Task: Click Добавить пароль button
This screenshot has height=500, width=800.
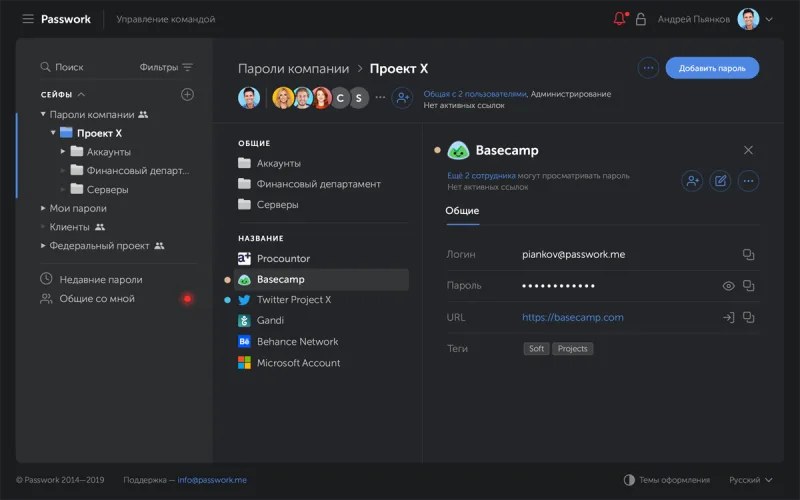Action: point(712,68)
